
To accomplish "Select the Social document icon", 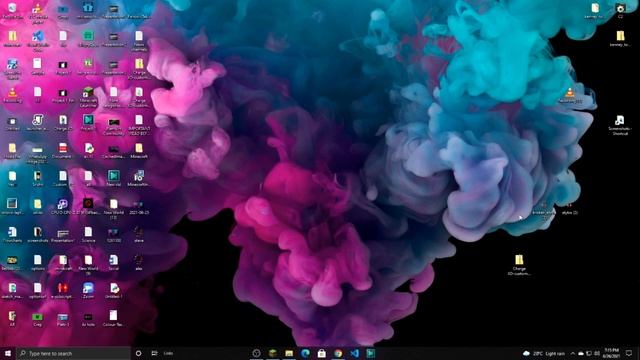I will pos(113,263).
